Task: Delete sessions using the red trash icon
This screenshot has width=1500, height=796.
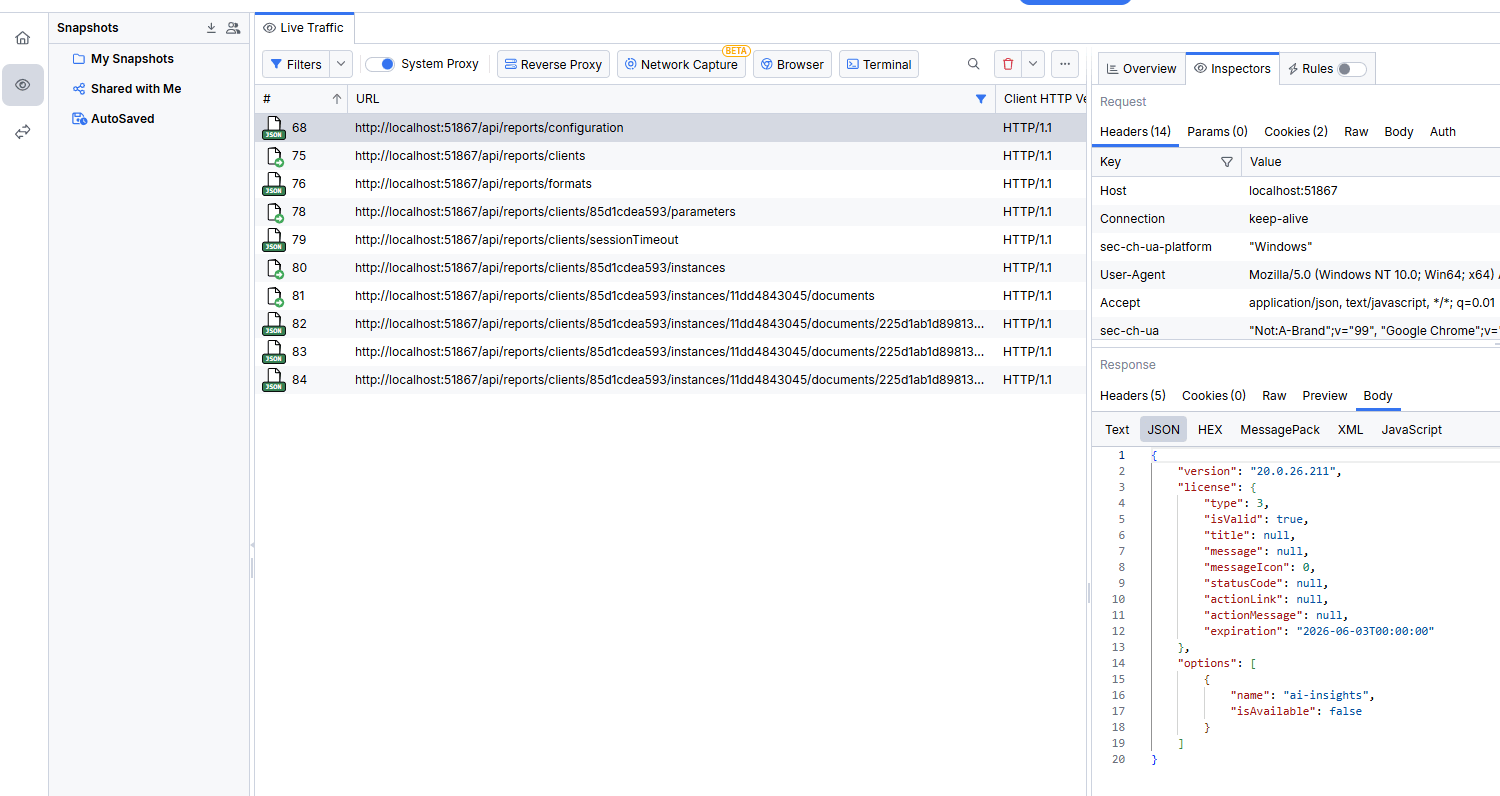Action: pos(1008,63)
